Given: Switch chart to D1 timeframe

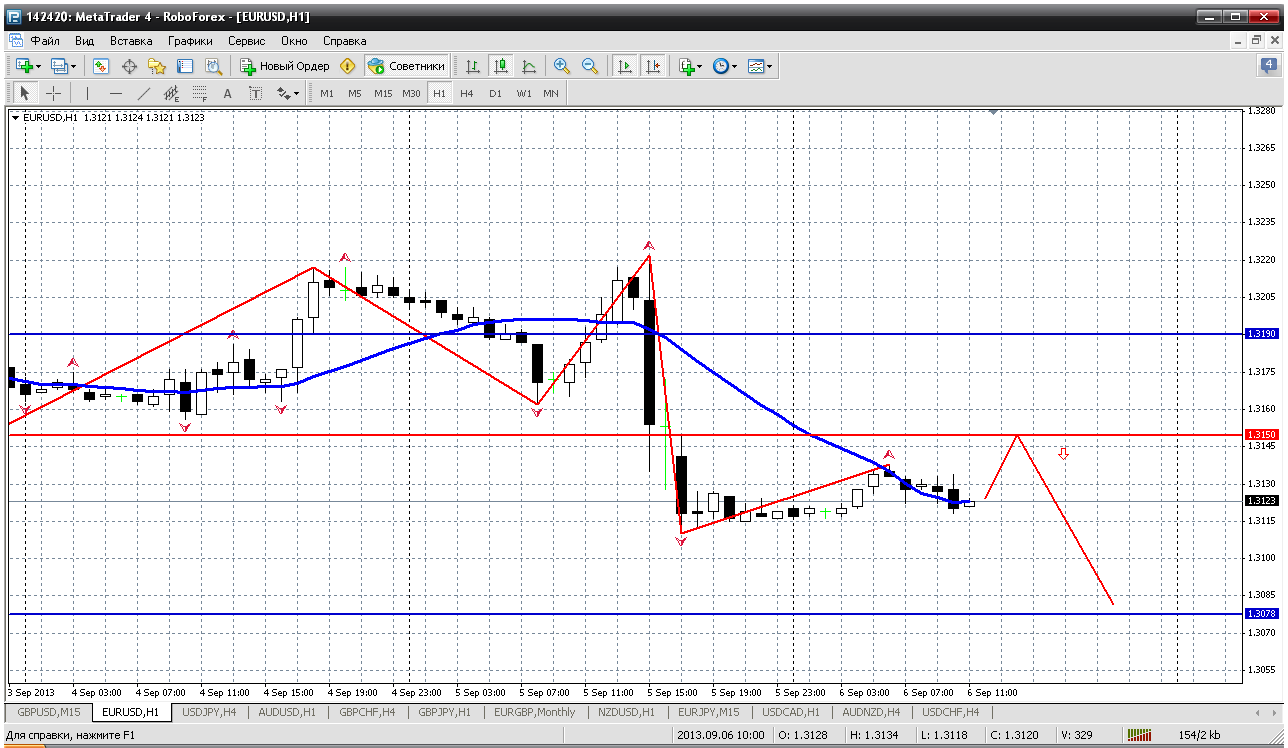Looking at the screenshot, I should tap(495, 93).
